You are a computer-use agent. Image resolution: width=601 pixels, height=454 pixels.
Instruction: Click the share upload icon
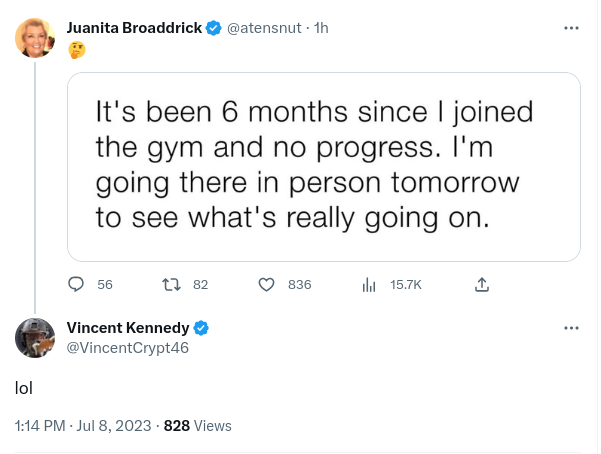[x=482, y=284]
